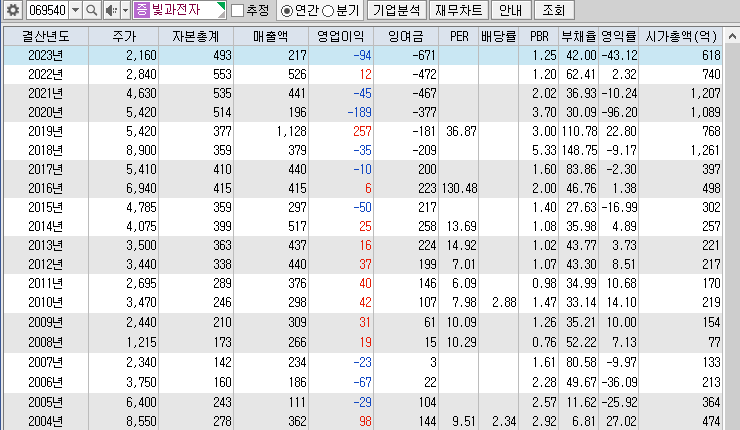The image size is (740, 430).
Task: Open the stock code 069540 dropdown arrow
Action: point(76,10)
